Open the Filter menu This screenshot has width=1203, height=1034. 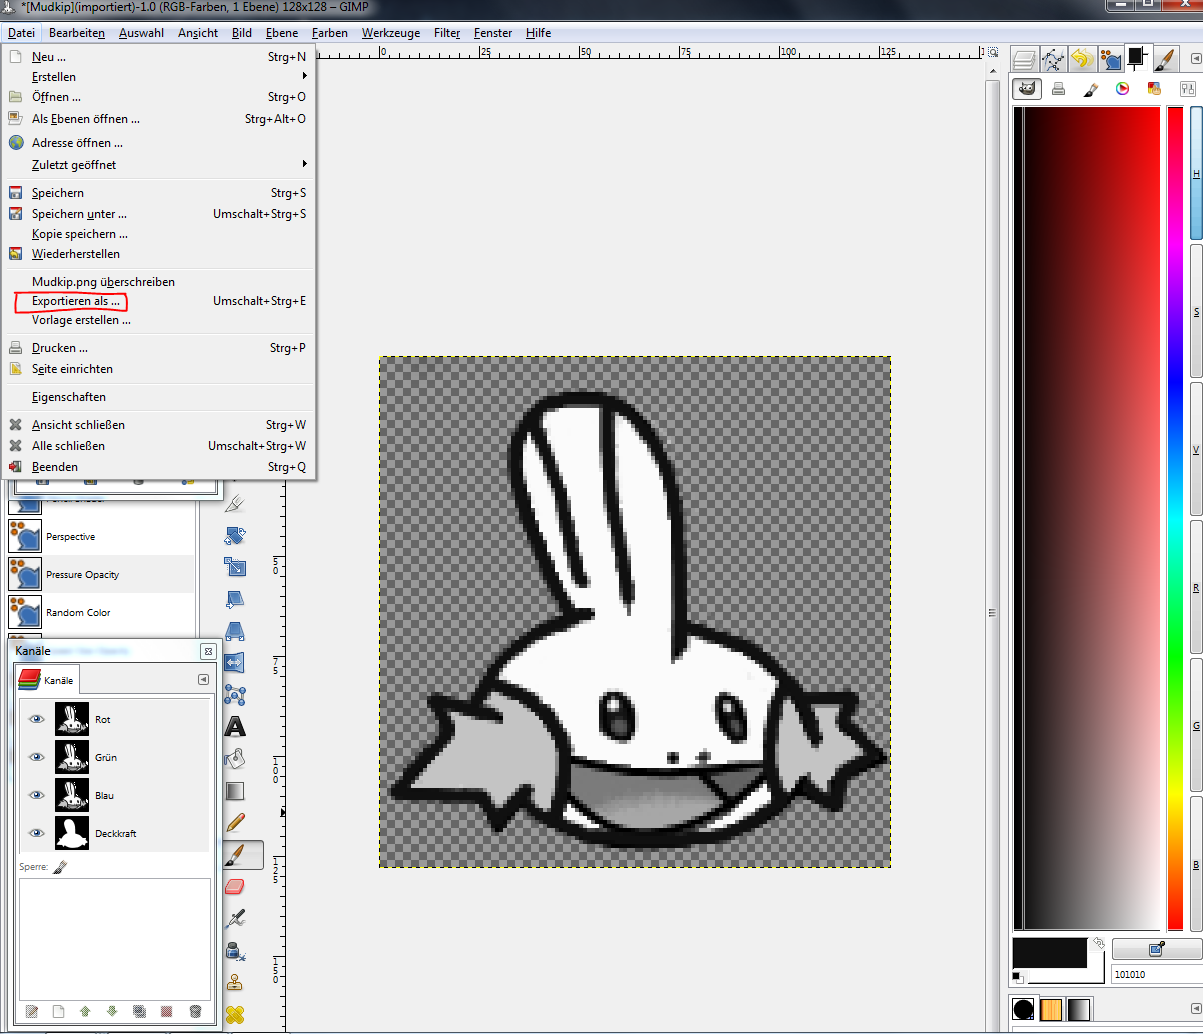pos(447,33)
